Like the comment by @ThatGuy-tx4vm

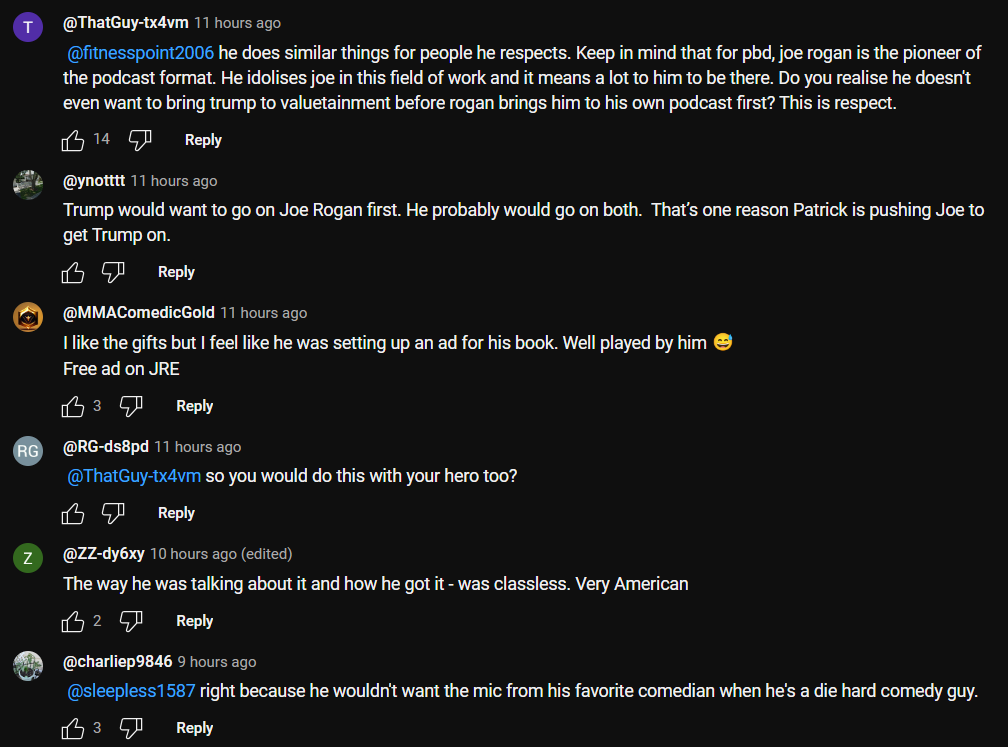(x=73, y=141)
